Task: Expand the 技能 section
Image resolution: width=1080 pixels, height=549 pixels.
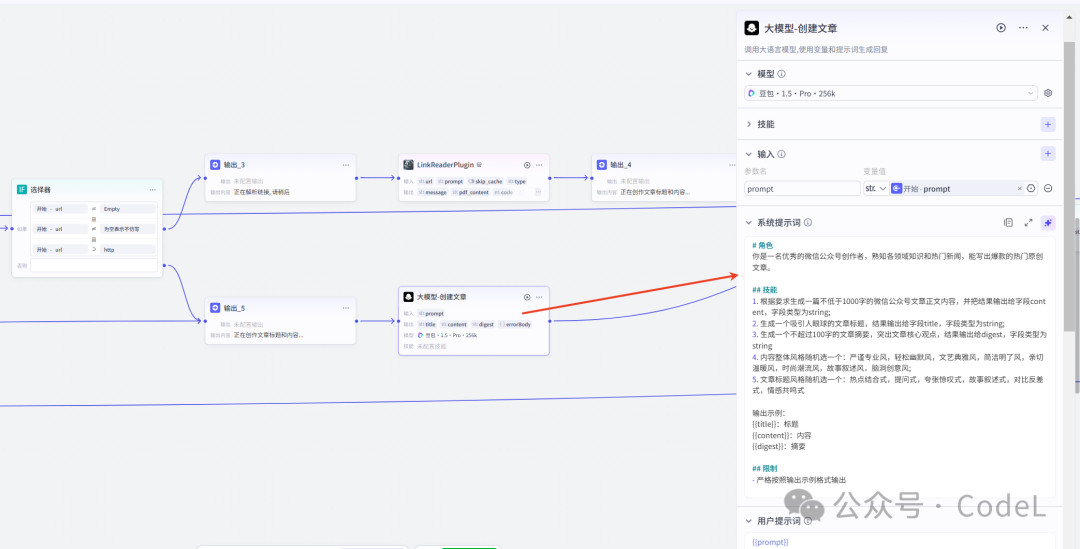Action: [749, 125]
